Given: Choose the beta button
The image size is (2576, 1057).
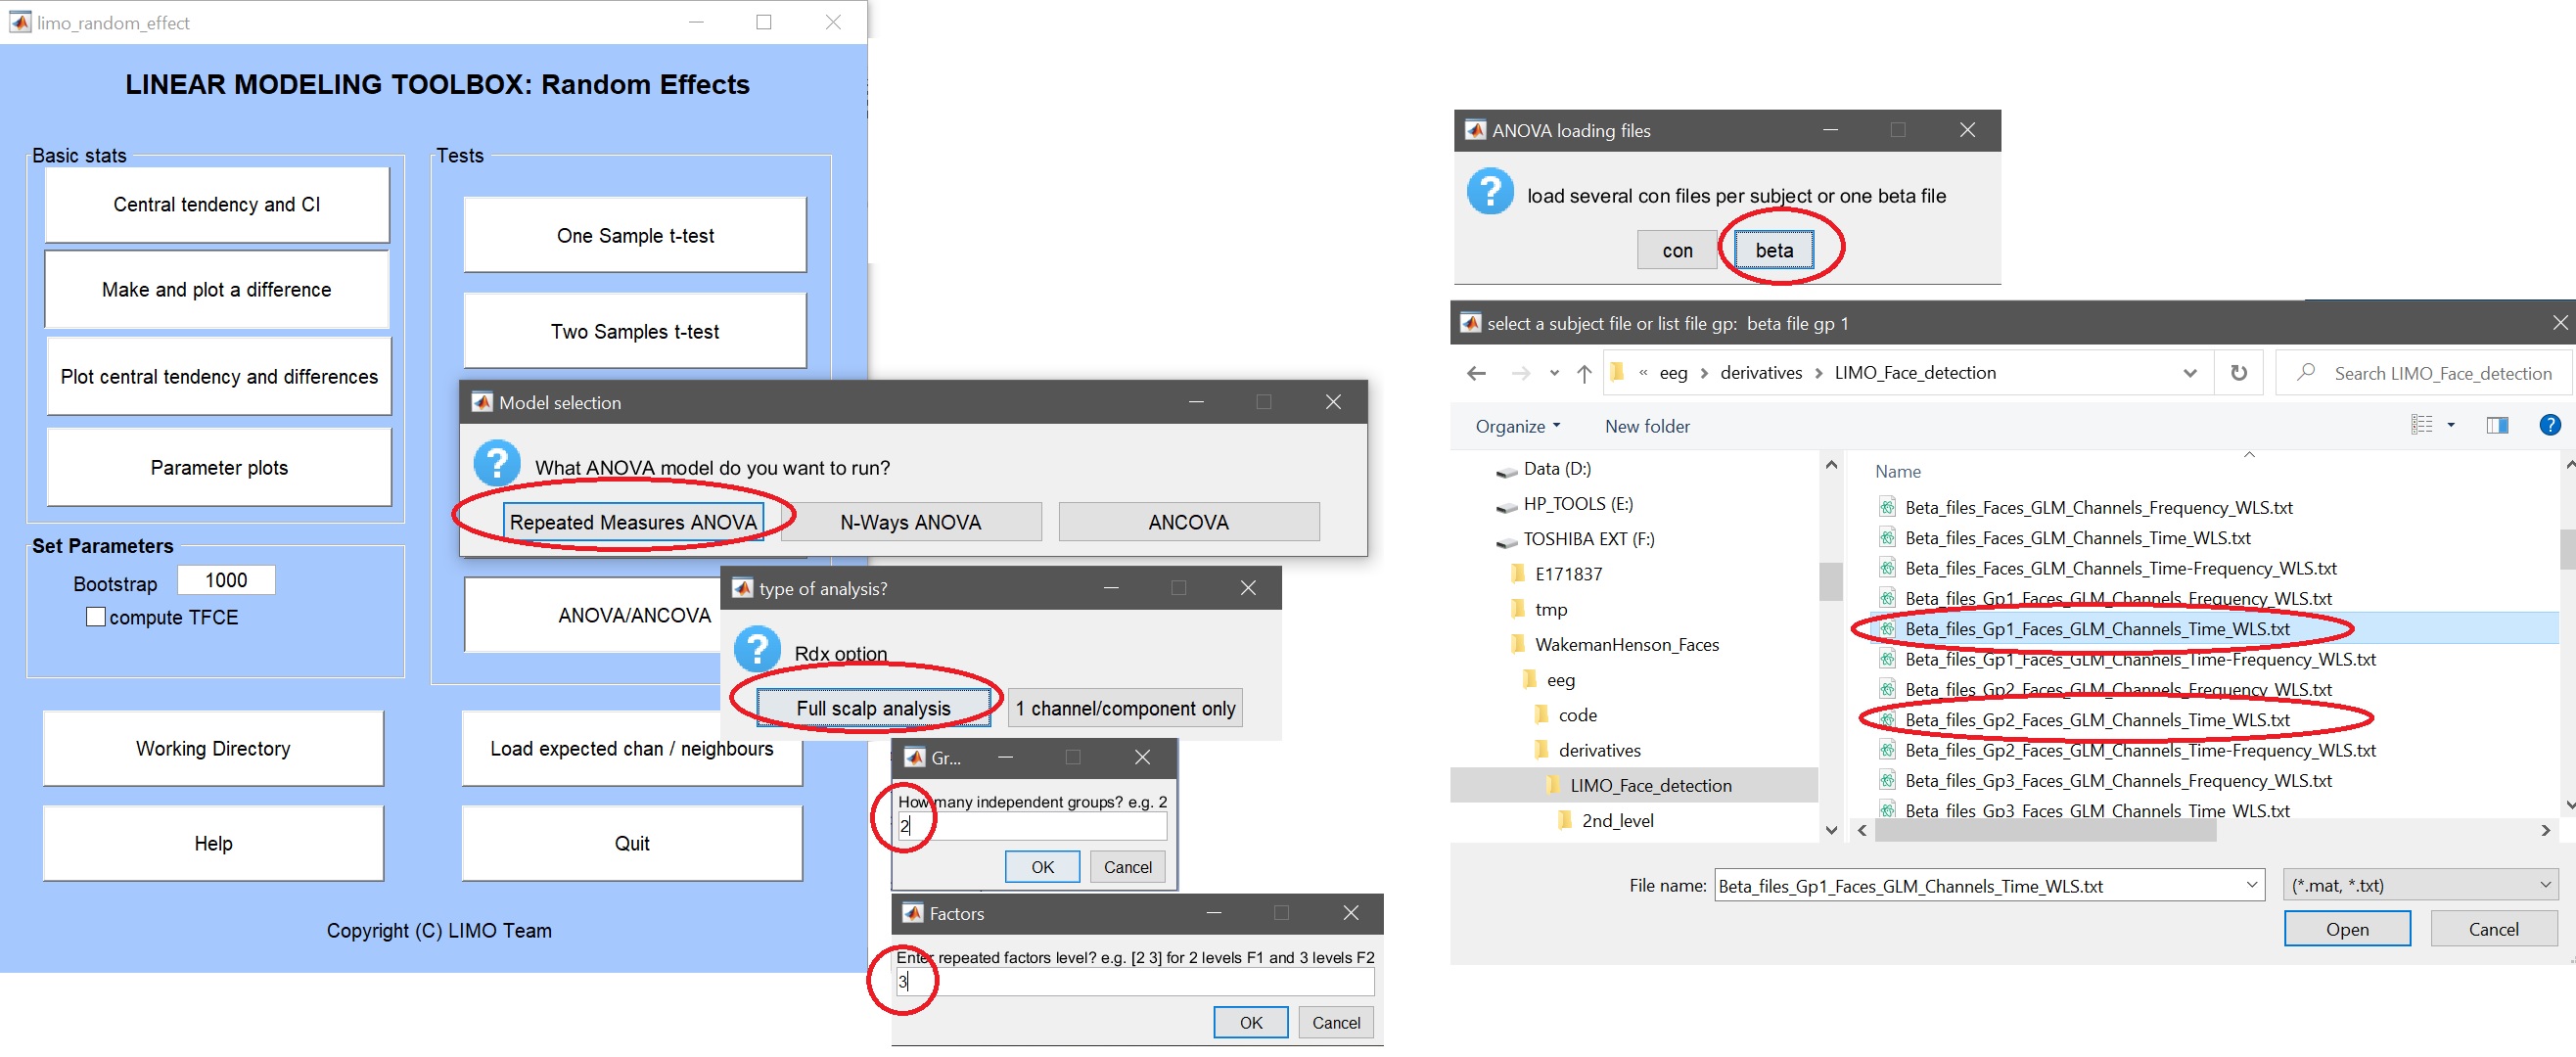Looking at the screenshot, I should [1773, 250].
